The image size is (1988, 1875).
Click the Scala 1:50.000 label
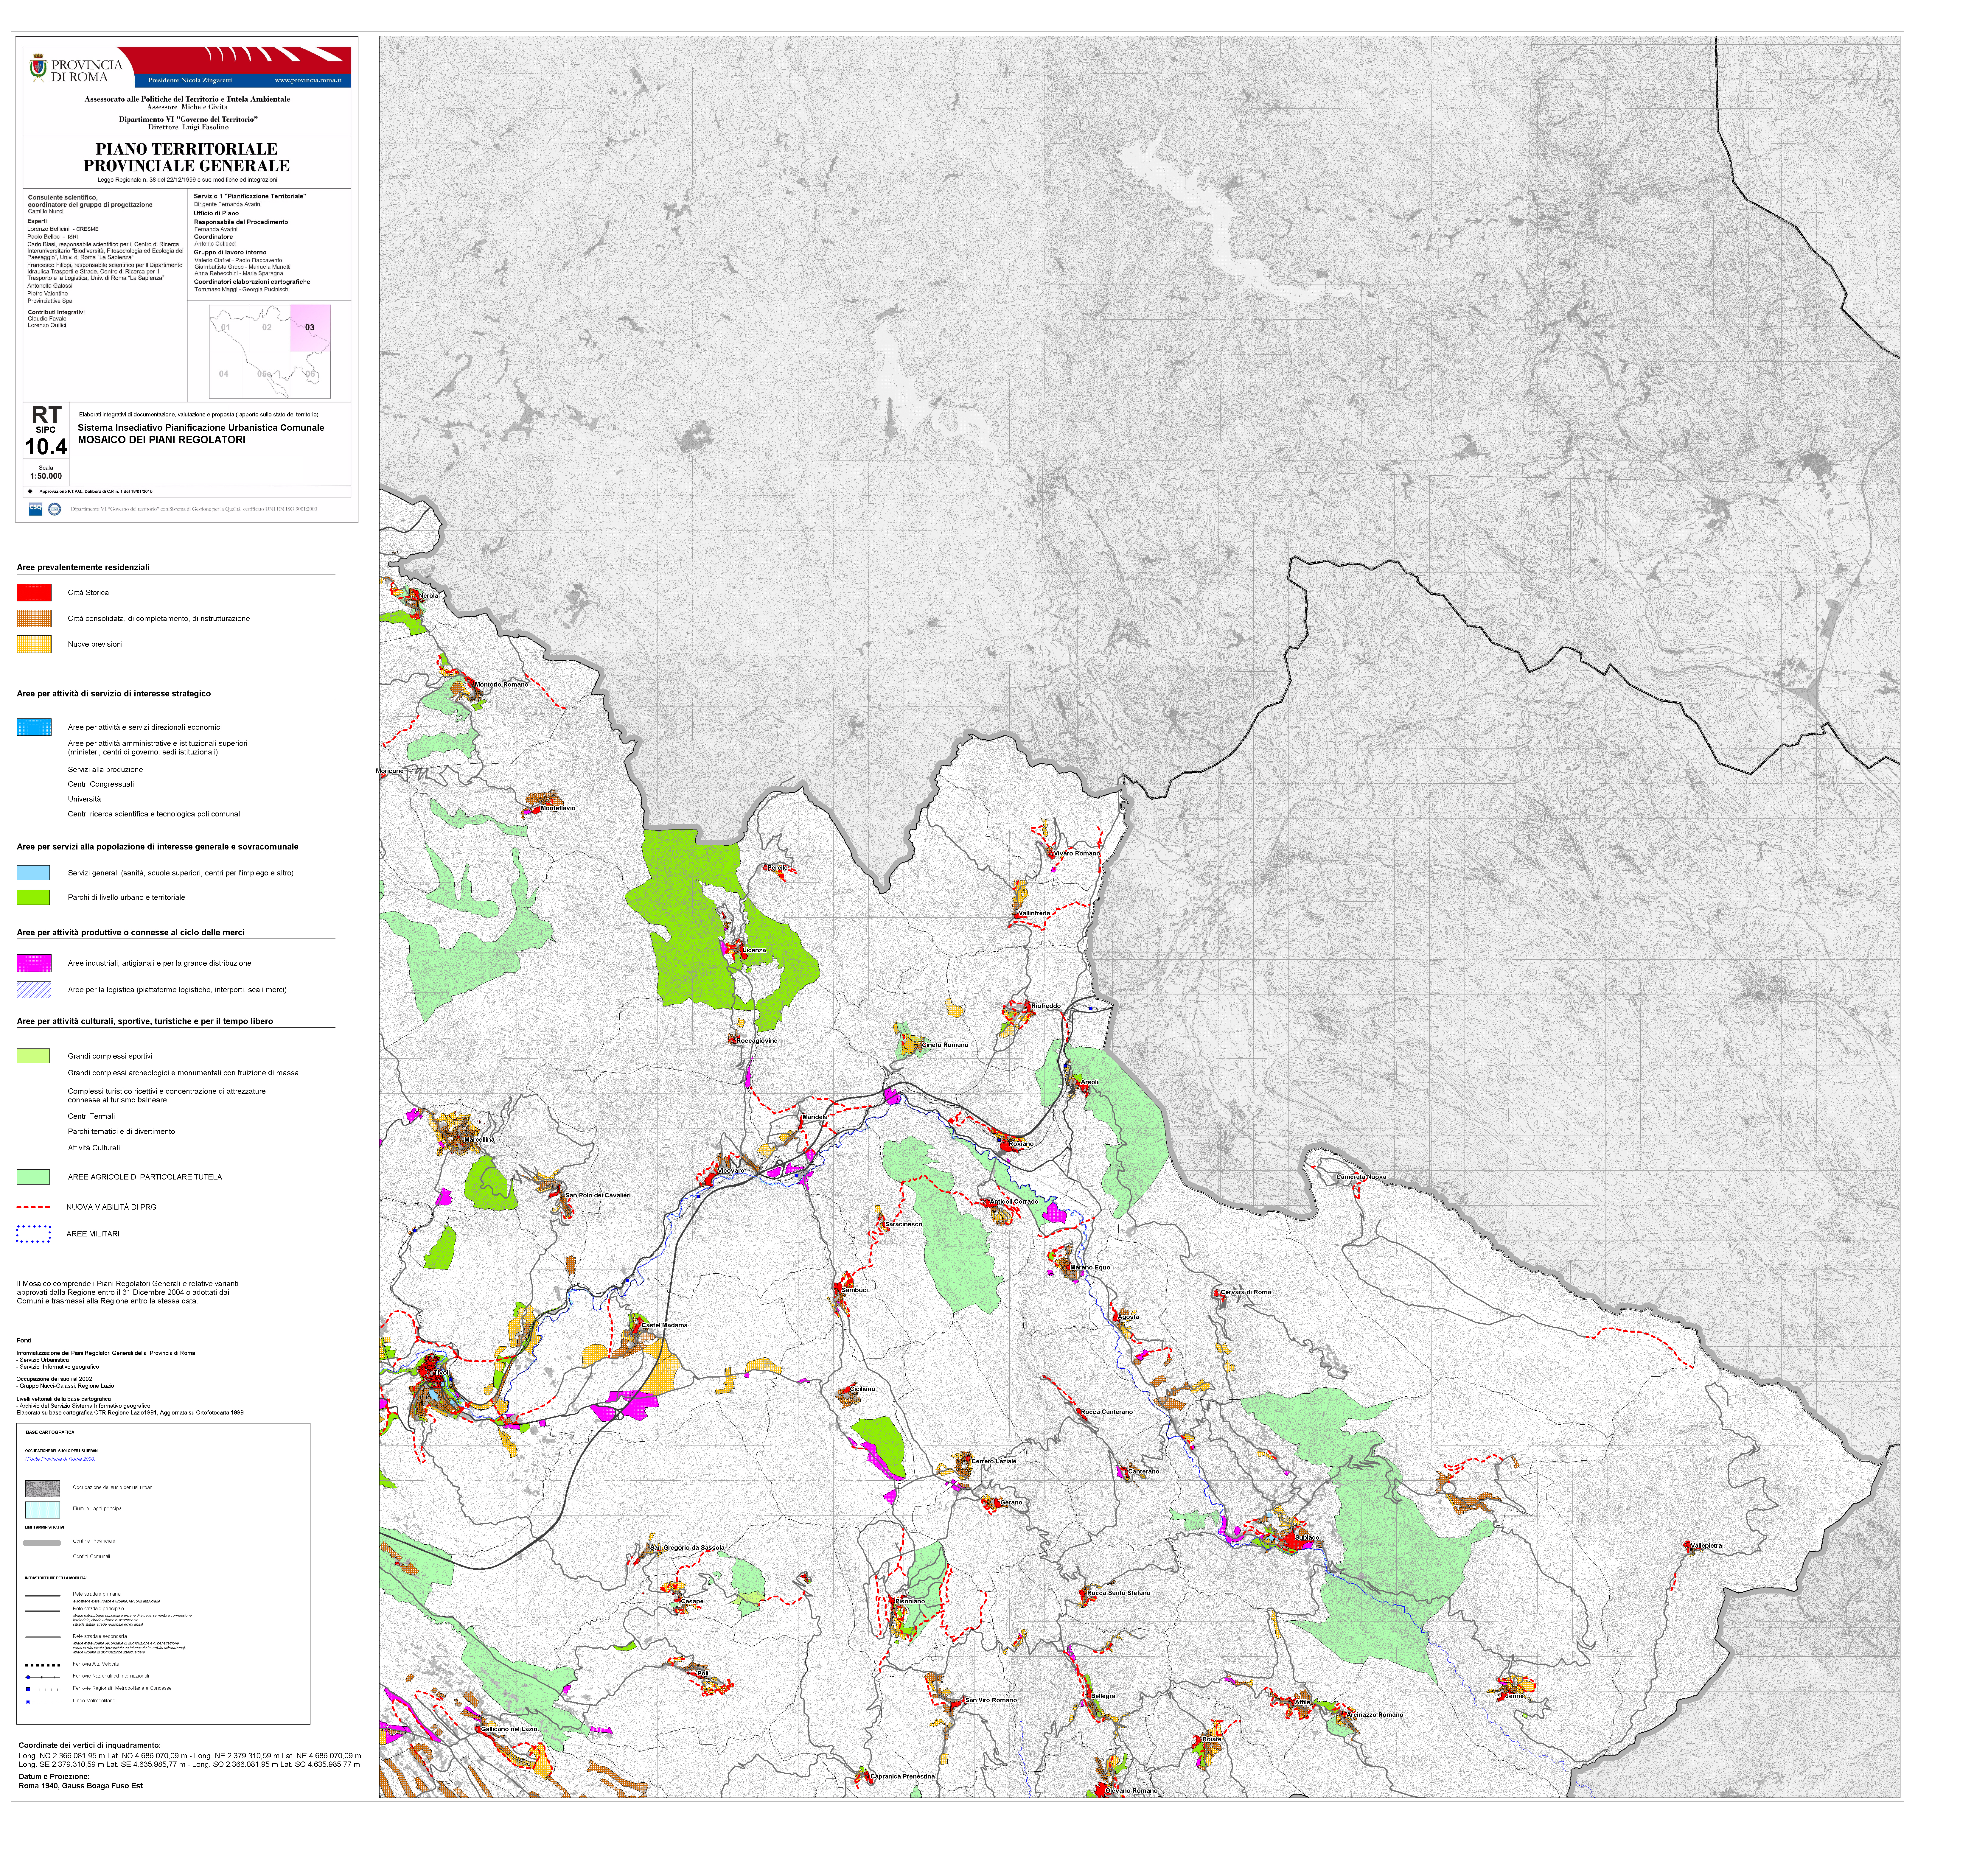pos(46,472)
